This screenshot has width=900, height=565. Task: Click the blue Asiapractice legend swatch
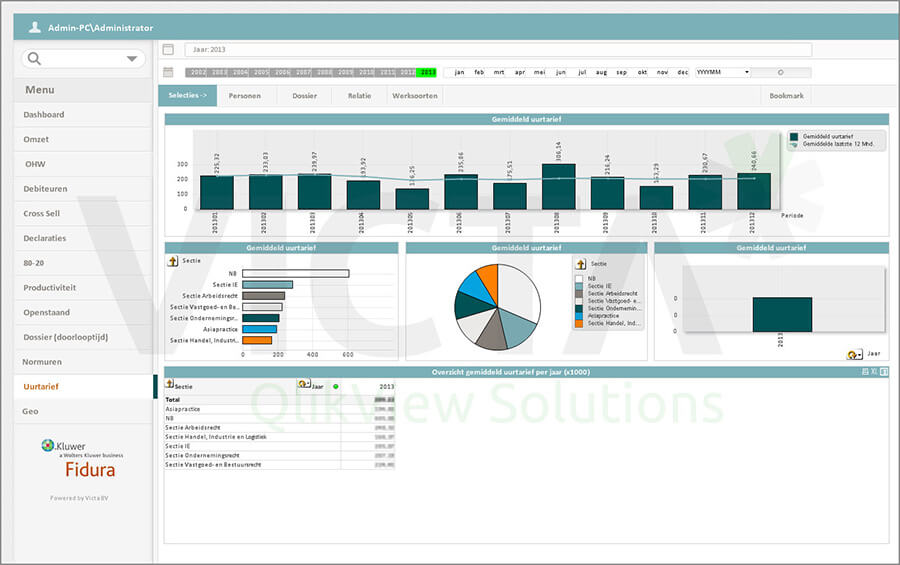579,316
